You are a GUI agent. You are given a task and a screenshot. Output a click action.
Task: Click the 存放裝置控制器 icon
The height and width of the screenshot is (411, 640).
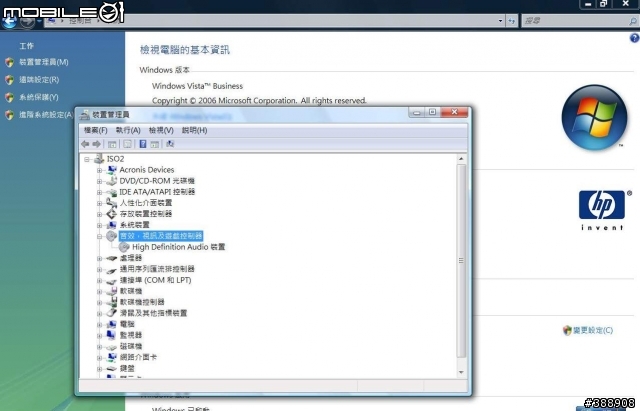click(112, 214)
